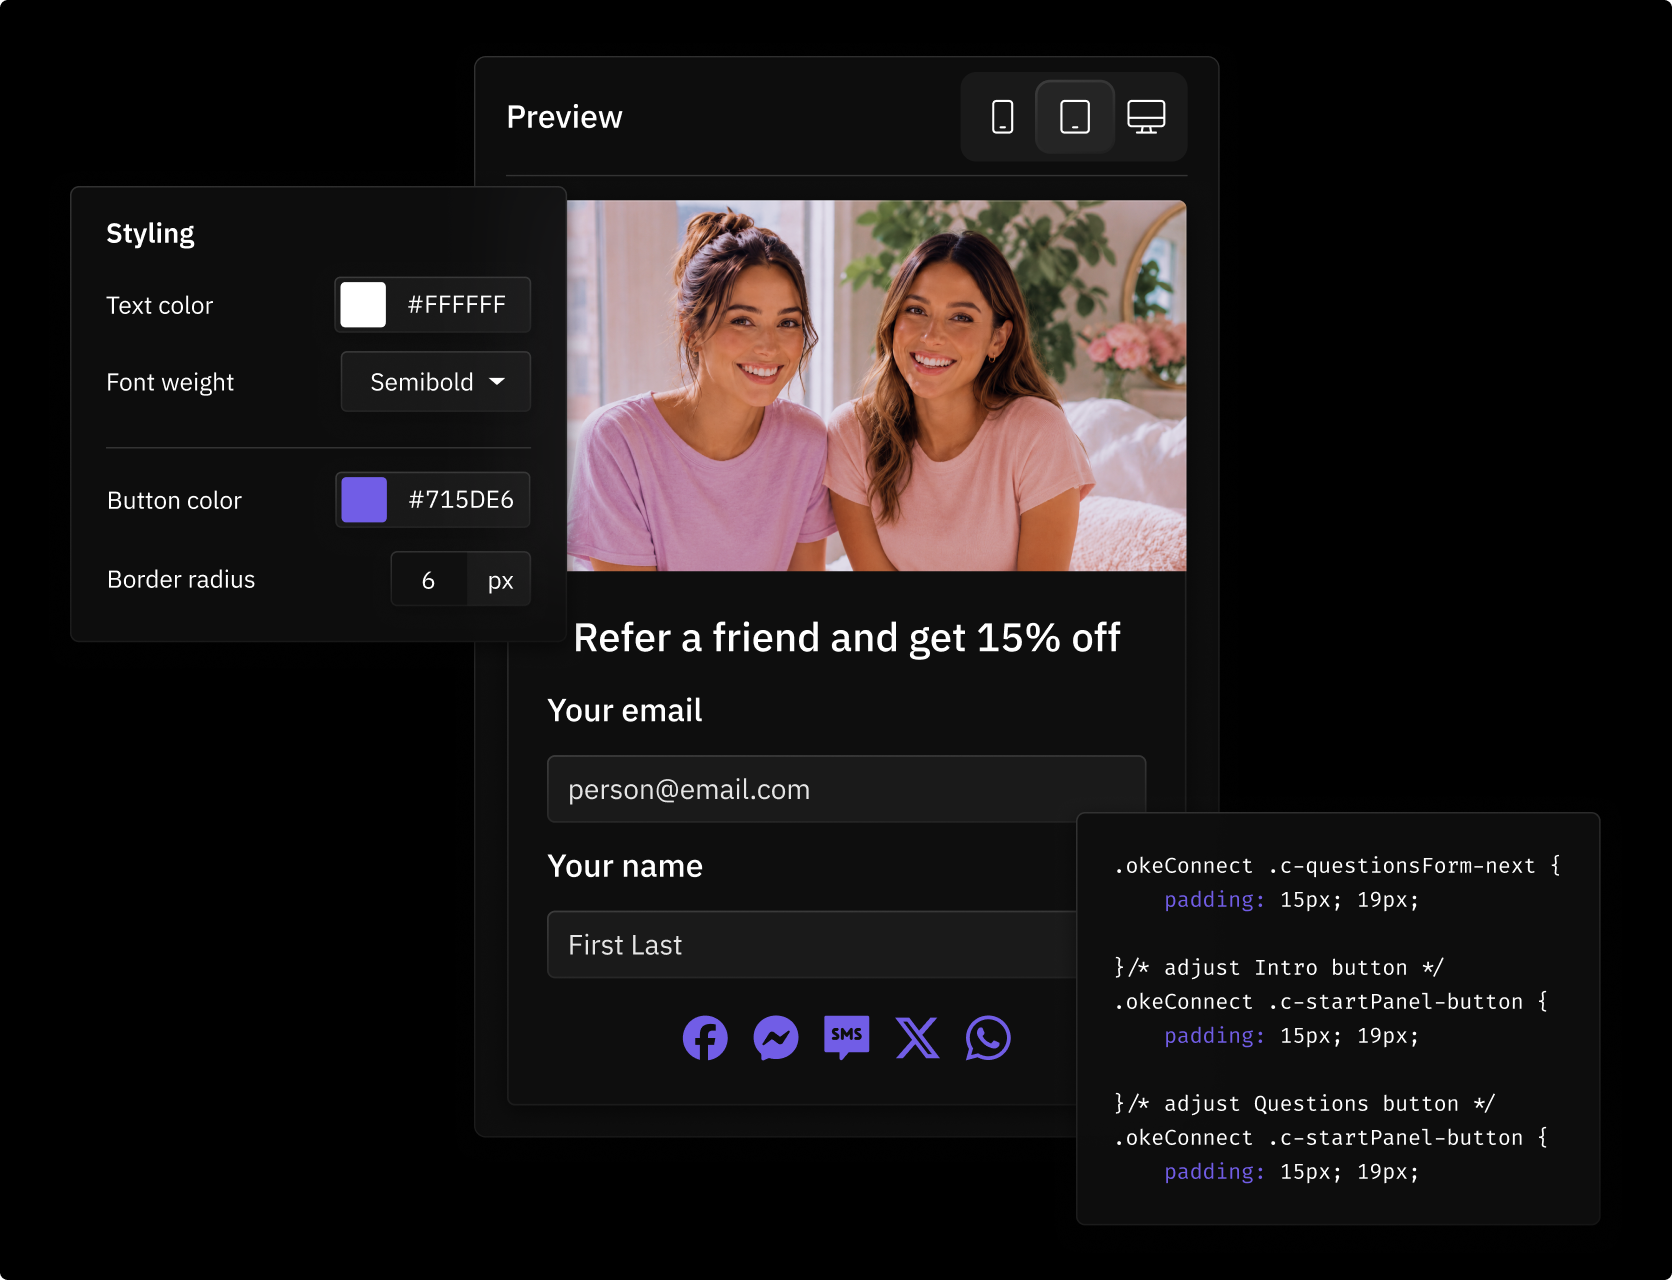Open the Font weight Semibold dropdown
Viewport: 1672px width, 1280px height.
[x=435, y=382]
